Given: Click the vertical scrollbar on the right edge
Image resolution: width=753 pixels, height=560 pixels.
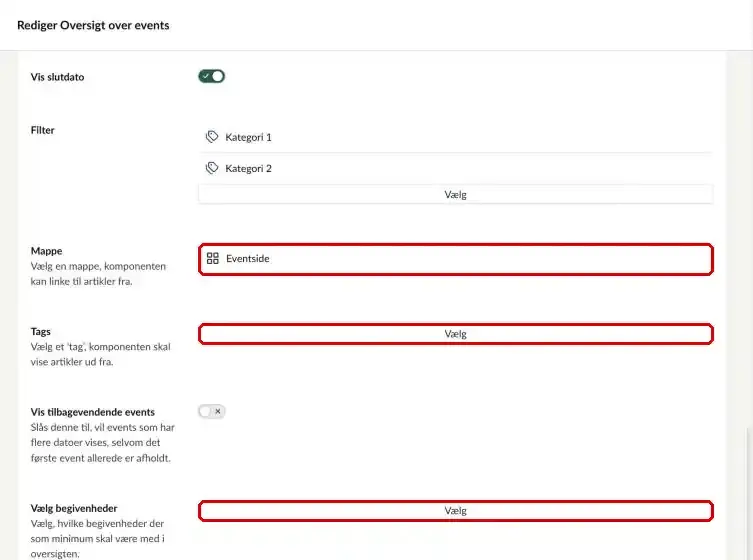Looking at the screenshot, I should pos(749,492).
